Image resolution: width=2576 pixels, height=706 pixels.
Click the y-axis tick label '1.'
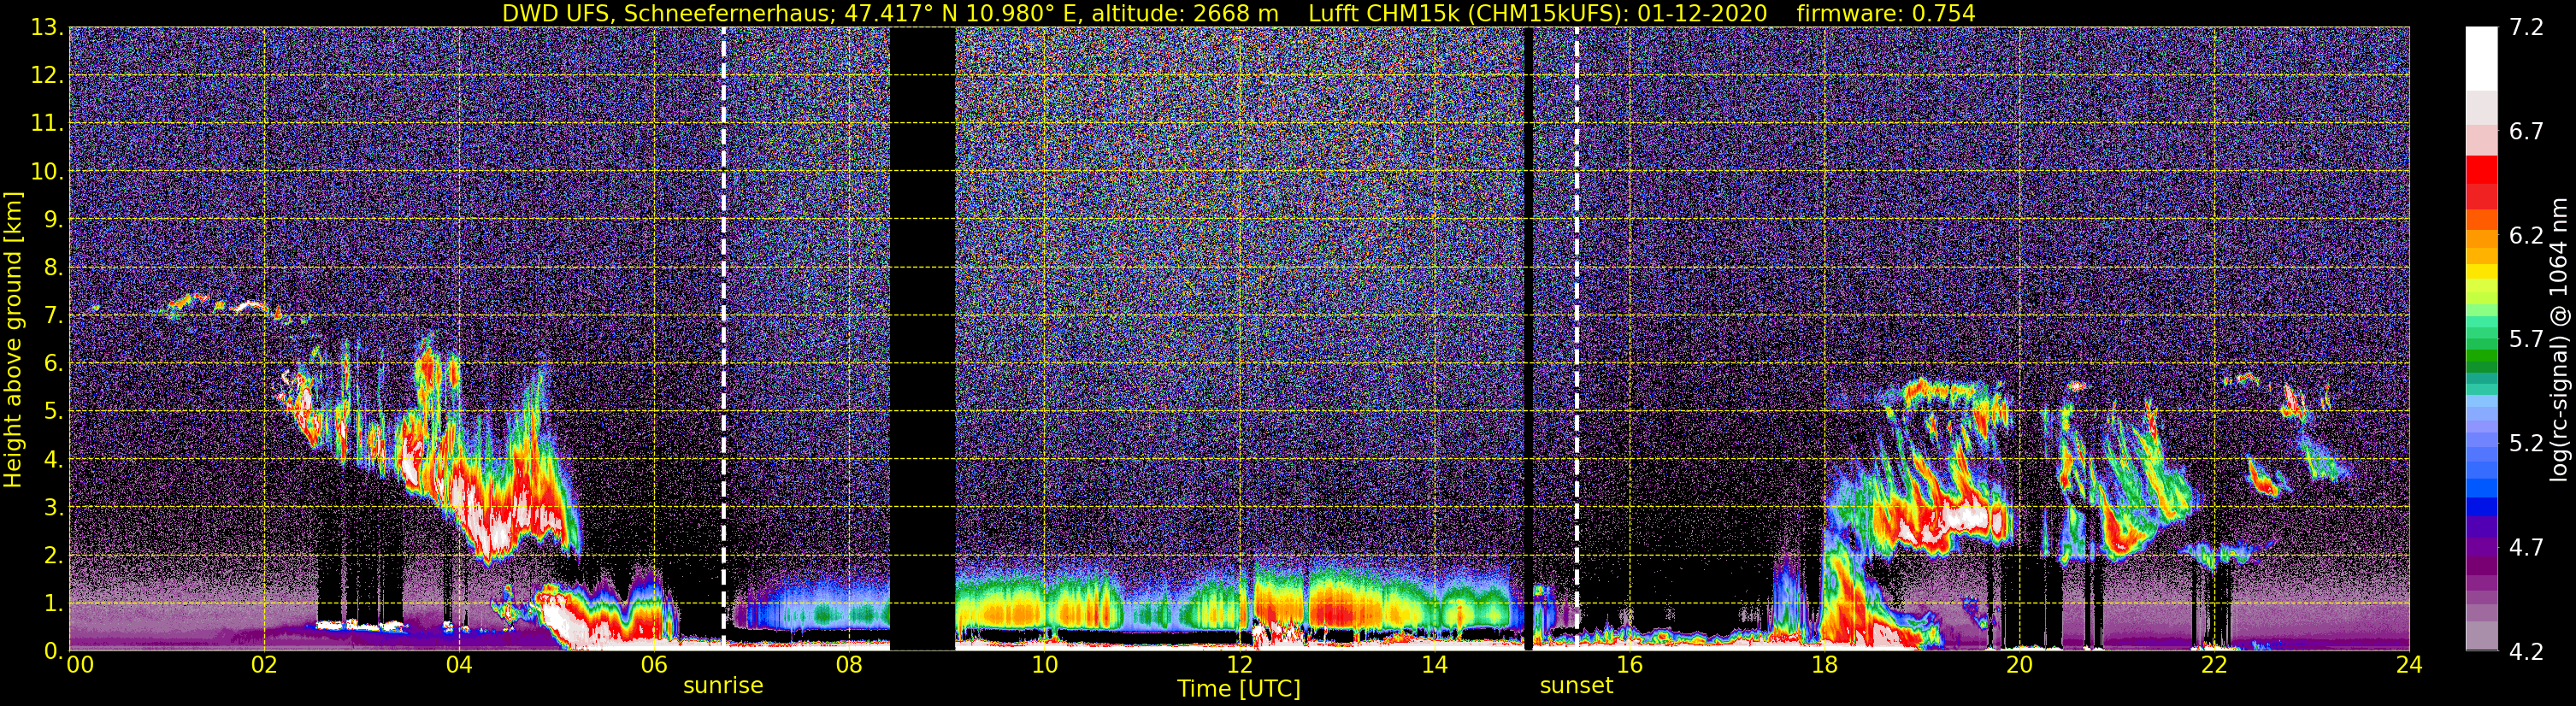click(x=54, y=603)
